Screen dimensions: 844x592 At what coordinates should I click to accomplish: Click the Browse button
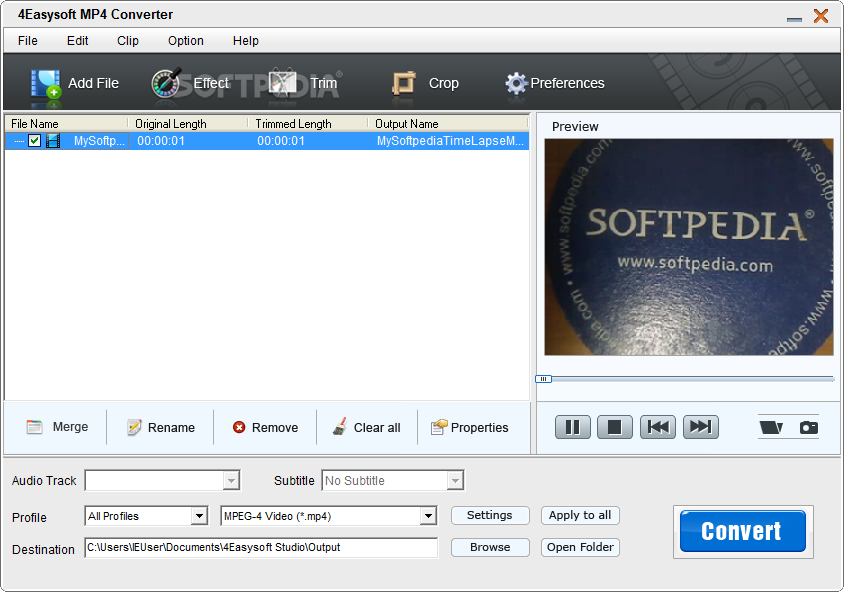tap(490, 547)
